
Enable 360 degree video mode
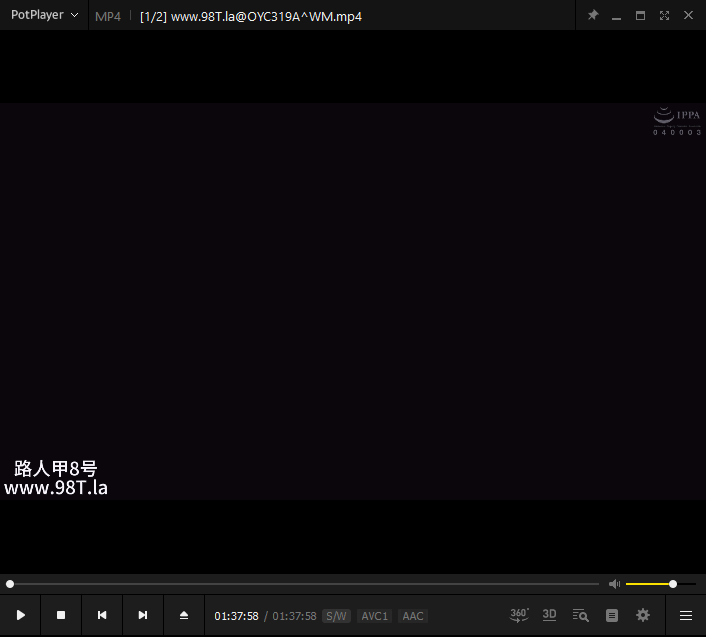(519, 615)
